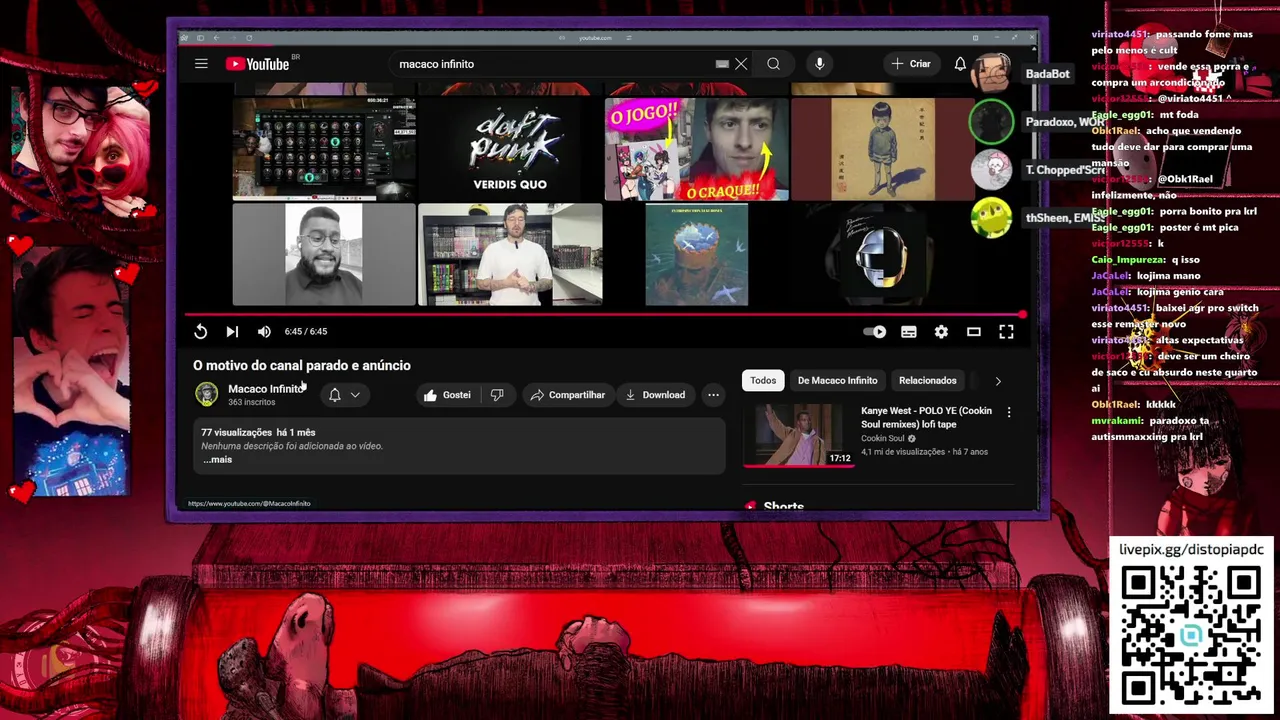Open the grayscale bearded man end-screen video

pos(324,255)
